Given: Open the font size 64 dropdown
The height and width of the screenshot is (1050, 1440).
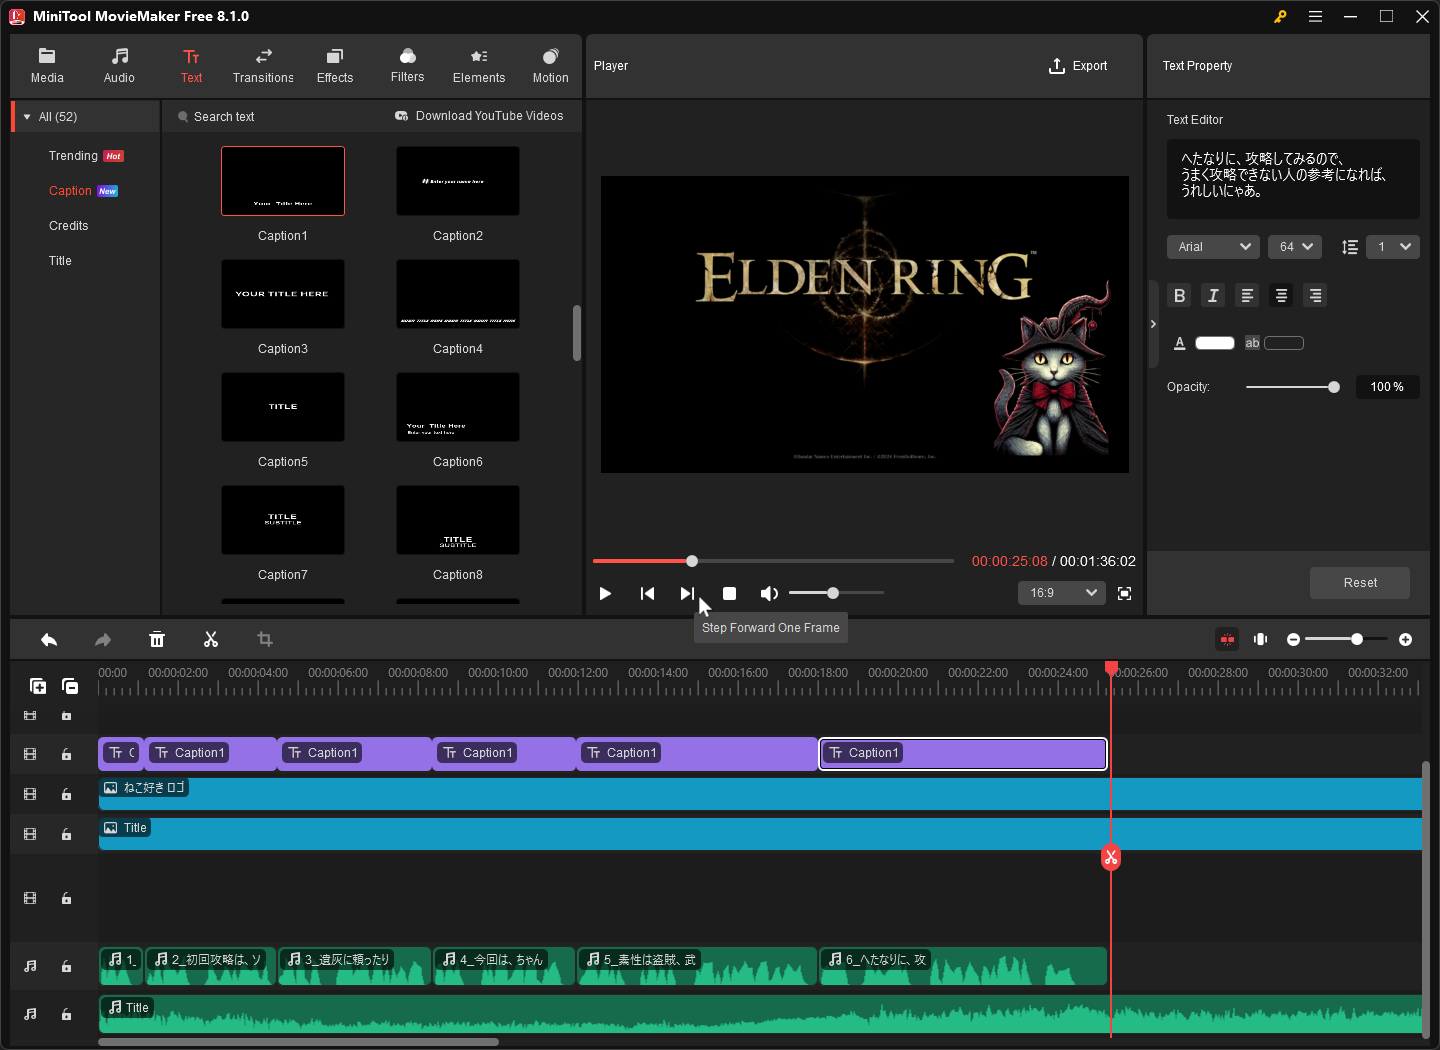Looking at the screenshot, I should [1295, 247].
